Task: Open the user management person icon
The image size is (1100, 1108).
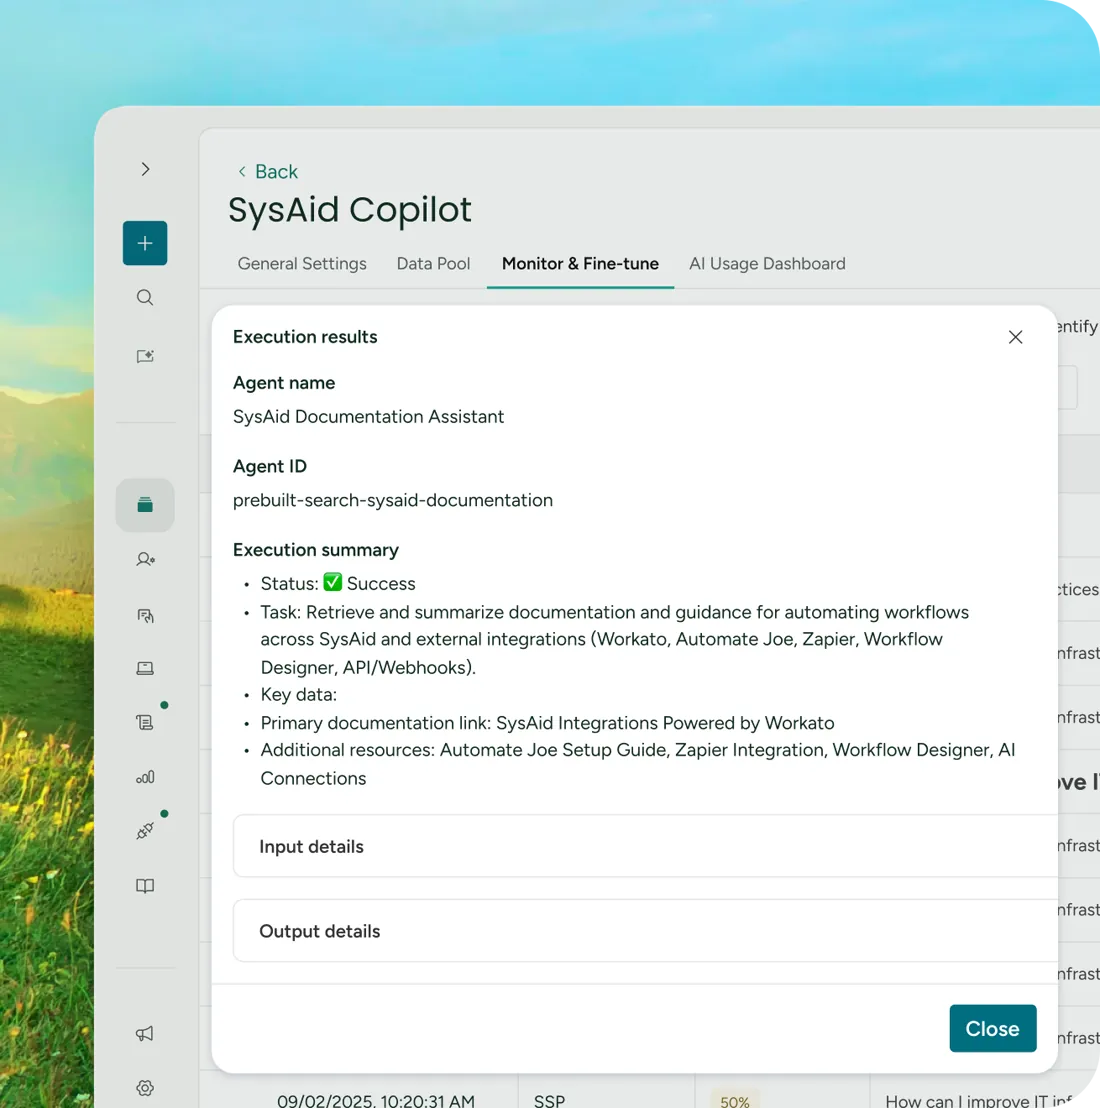Action: click(145, 560)
